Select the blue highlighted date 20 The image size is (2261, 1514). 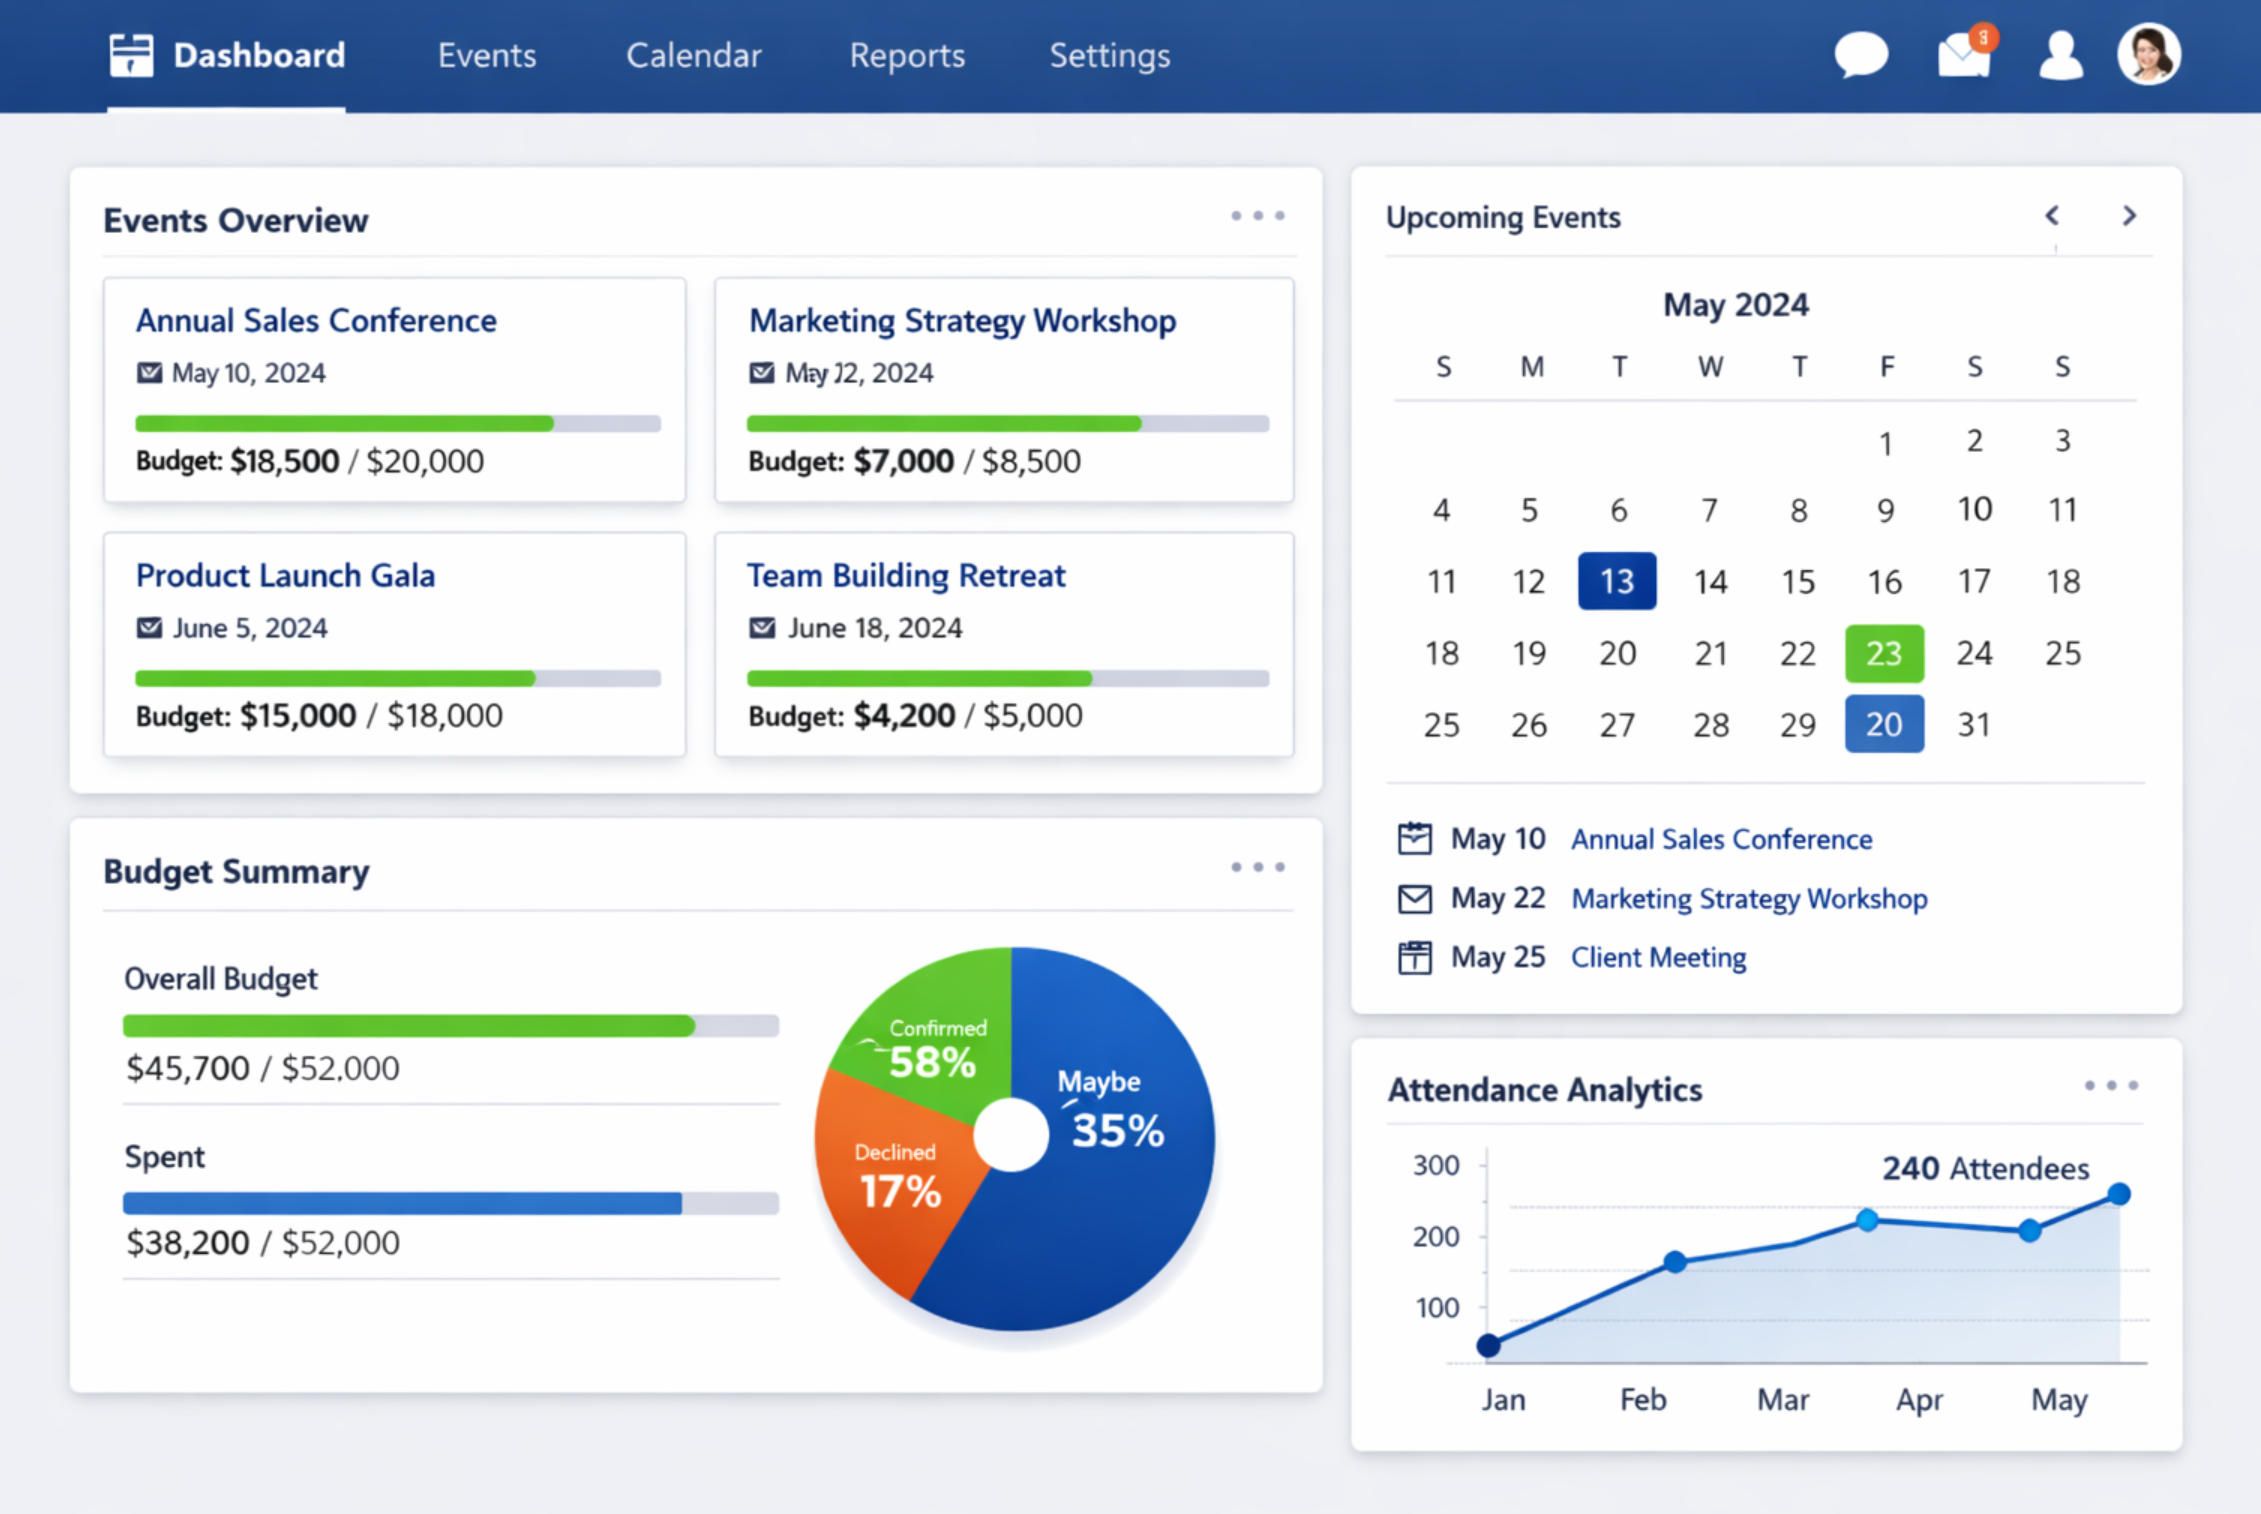pos(1884,724)
